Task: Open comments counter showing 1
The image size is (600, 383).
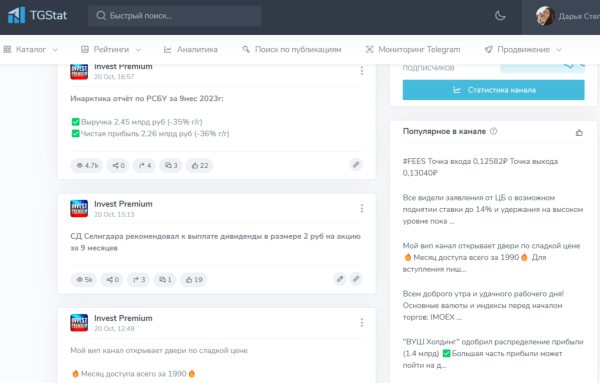Action: click(x=165, y=280)
